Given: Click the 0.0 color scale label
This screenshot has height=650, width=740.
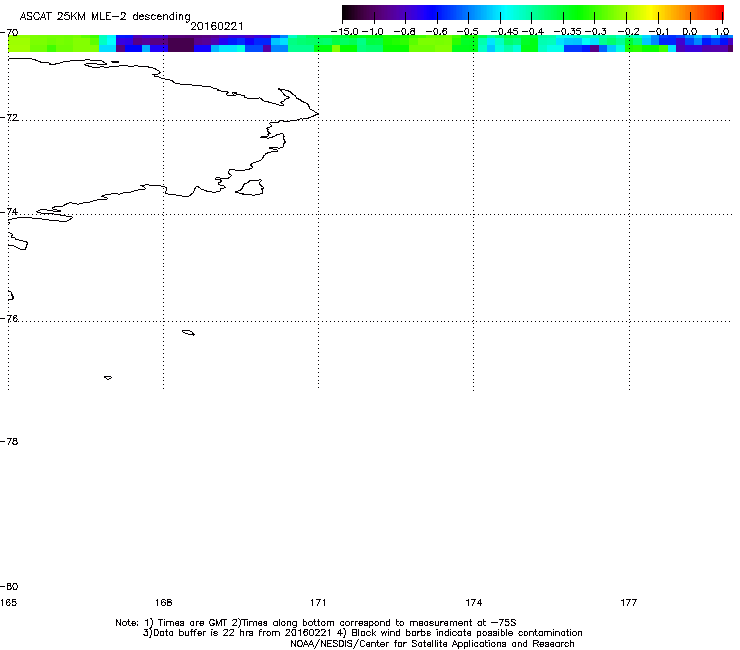Looking at the screenshot, I should [690, 32].
